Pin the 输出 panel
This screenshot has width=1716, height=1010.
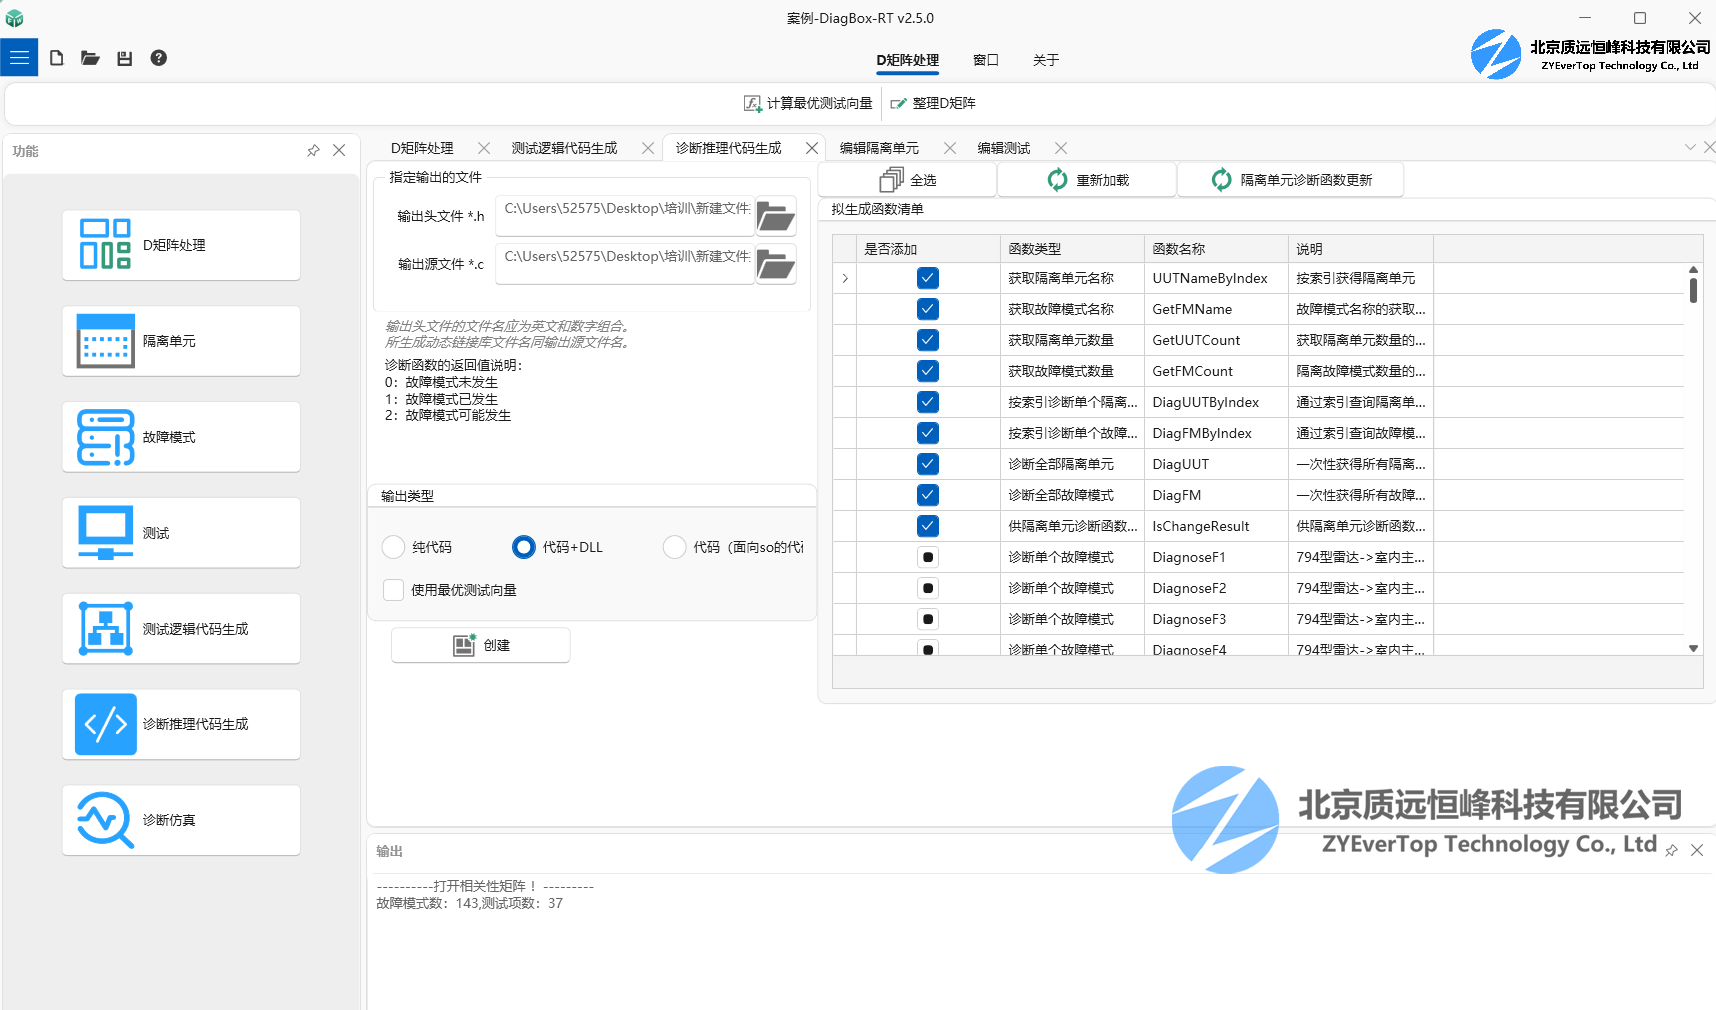[1671, 850]
